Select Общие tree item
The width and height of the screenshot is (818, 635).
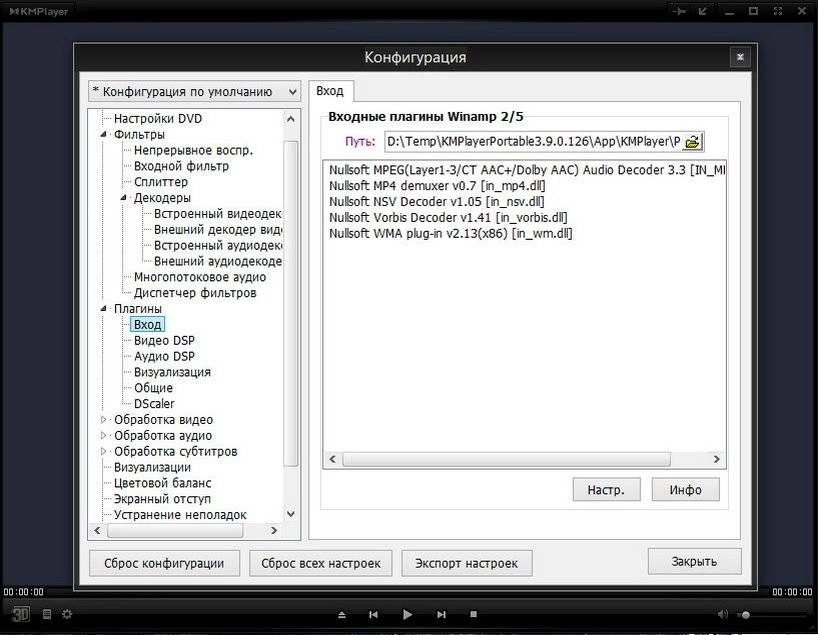[153, 388]
